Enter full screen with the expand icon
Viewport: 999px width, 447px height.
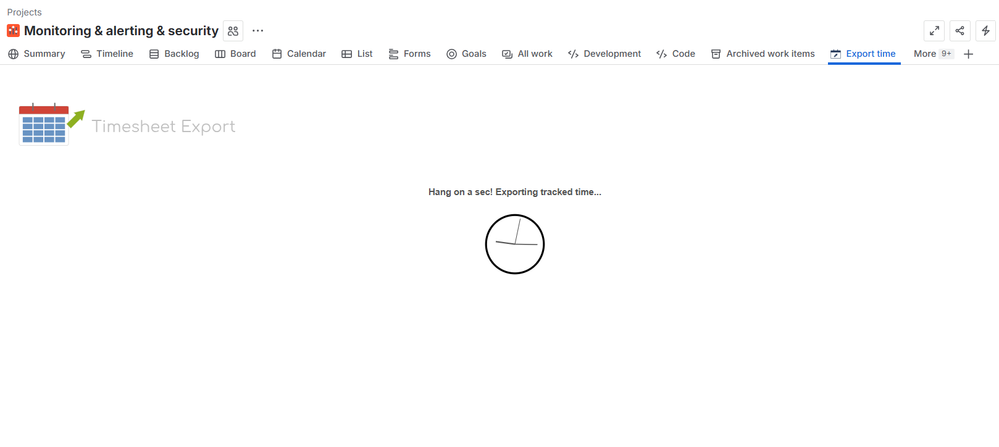[934, 31]
